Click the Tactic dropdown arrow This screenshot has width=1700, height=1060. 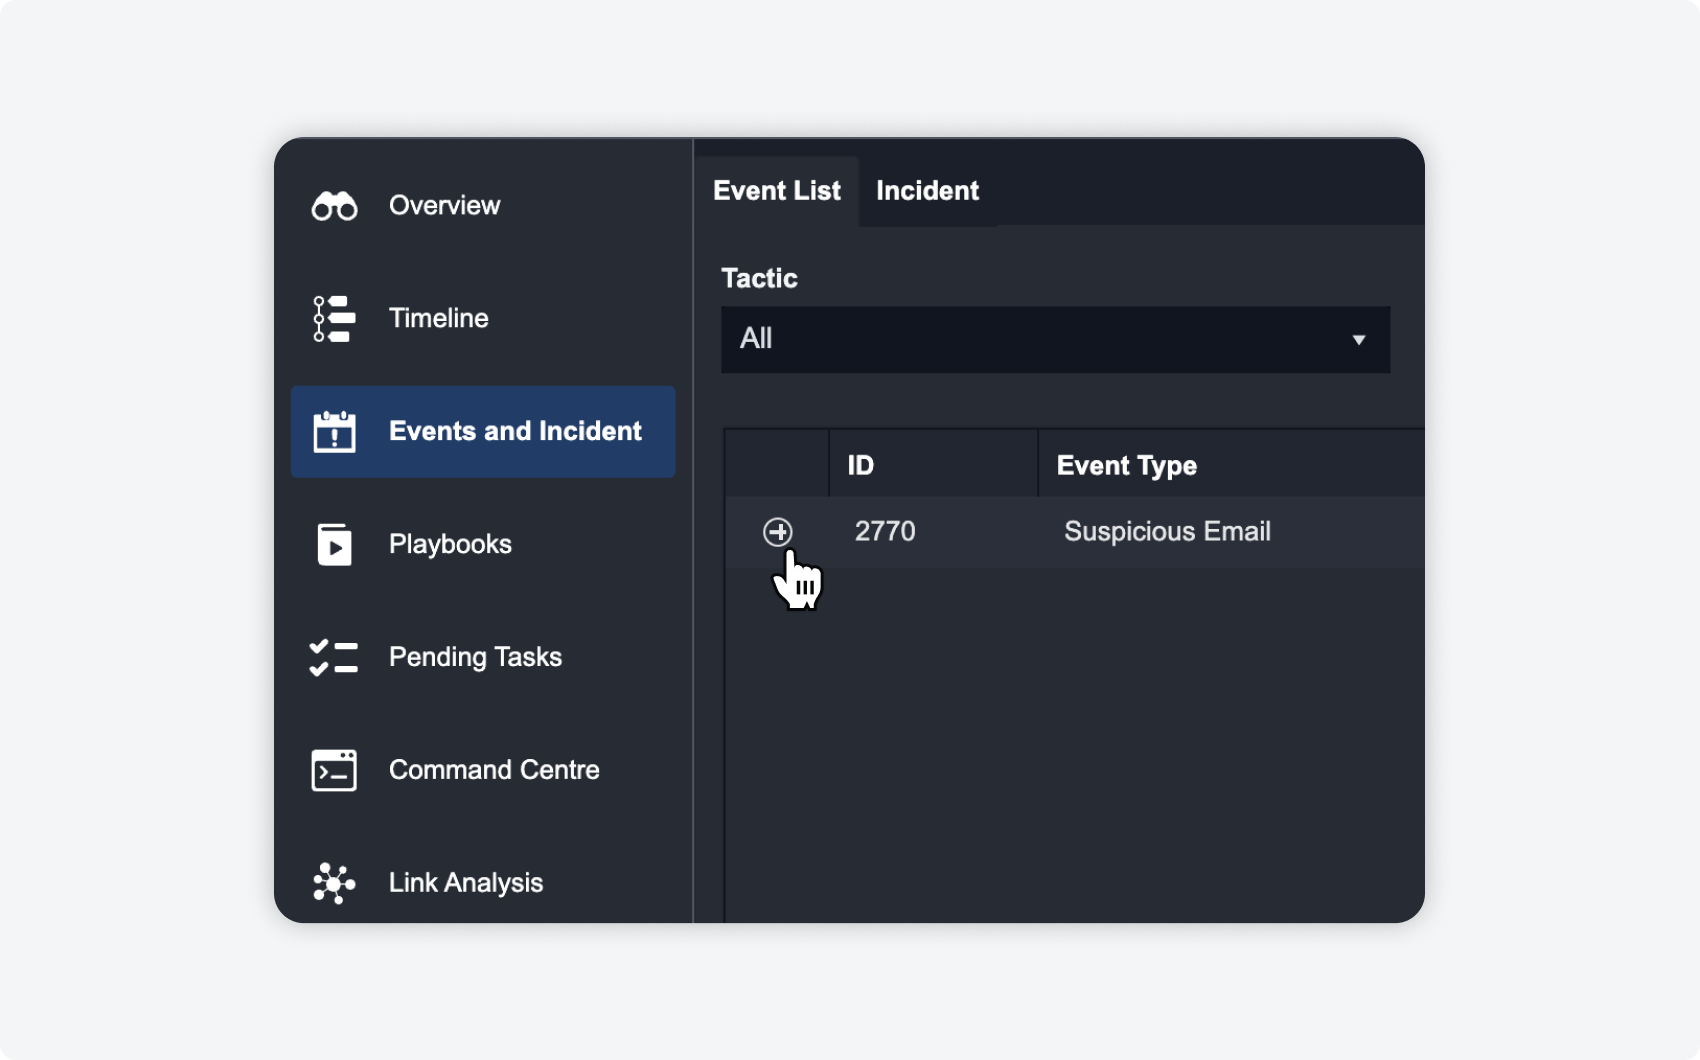1358,340
